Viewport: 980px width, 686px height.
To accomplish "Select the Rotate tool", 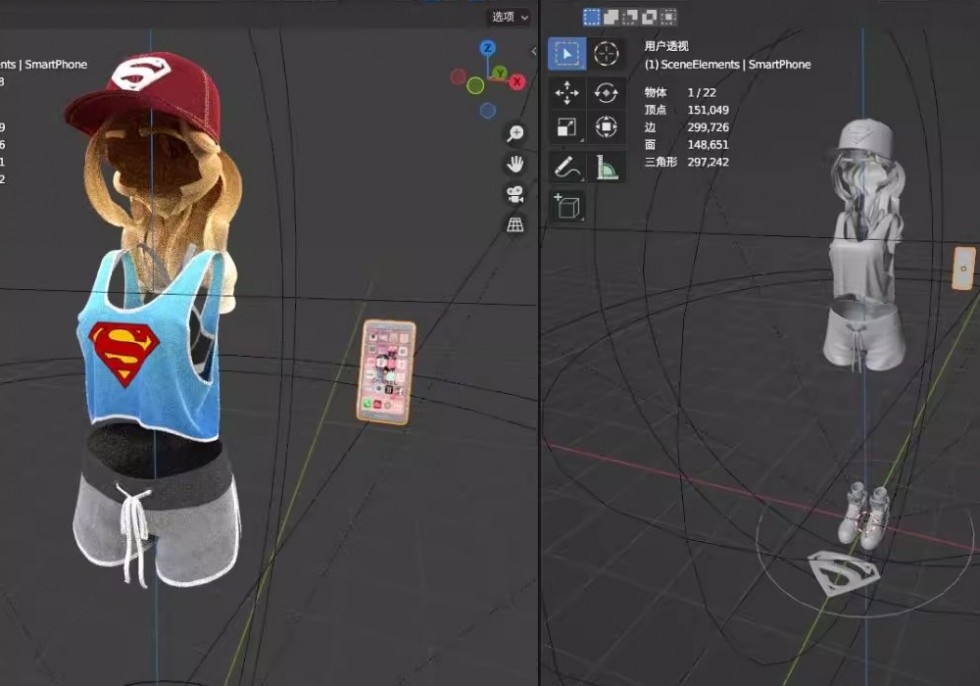I will tap(606, 93).
